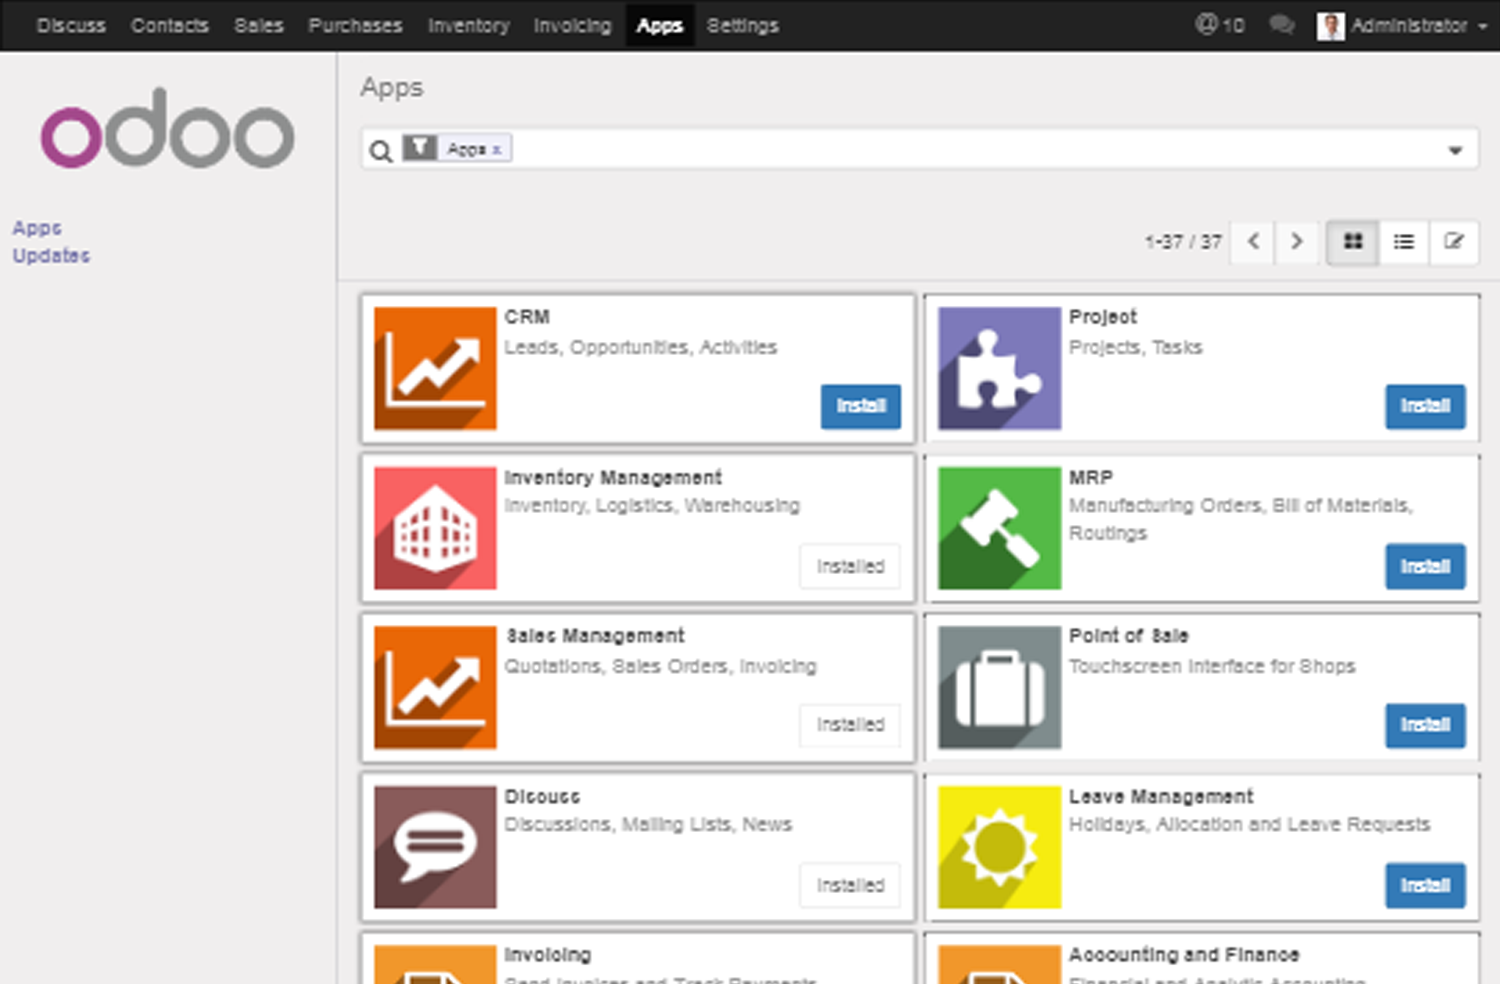Go to next page of apps
The image size is (1500, 984).
coord(1296,242)
